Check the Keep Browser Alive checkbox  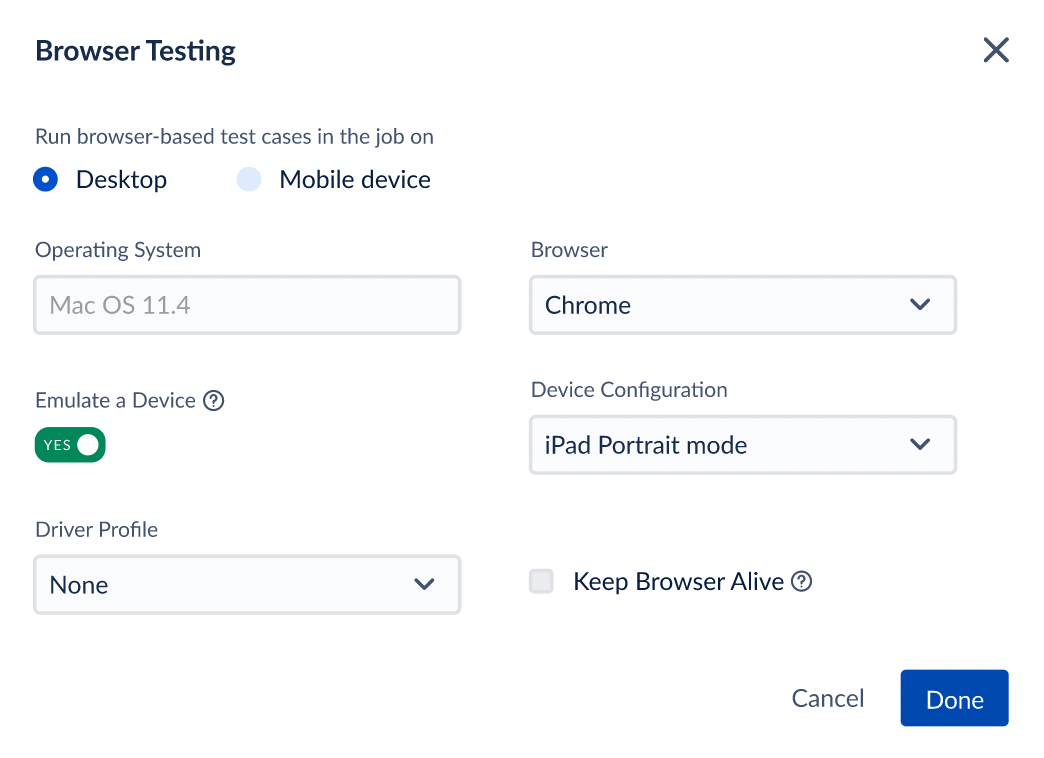541,581
